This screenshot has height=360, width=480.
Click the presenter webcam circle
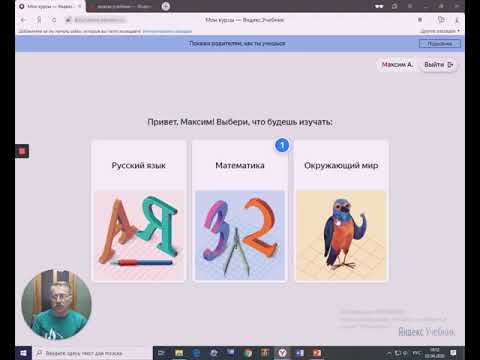[56, 305]
